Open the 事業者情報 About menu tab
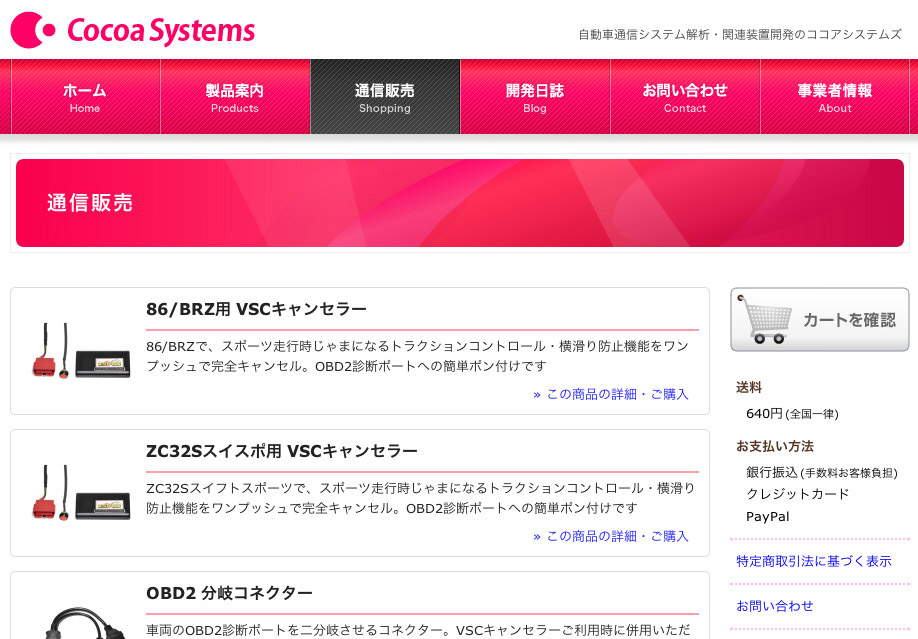 [x=835, y=97]
